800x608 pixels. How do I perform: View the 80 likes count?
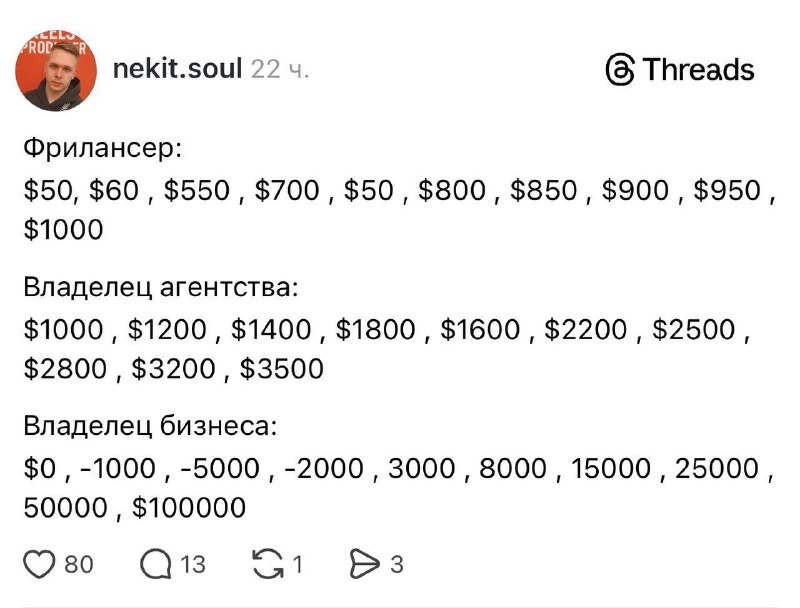79,565
